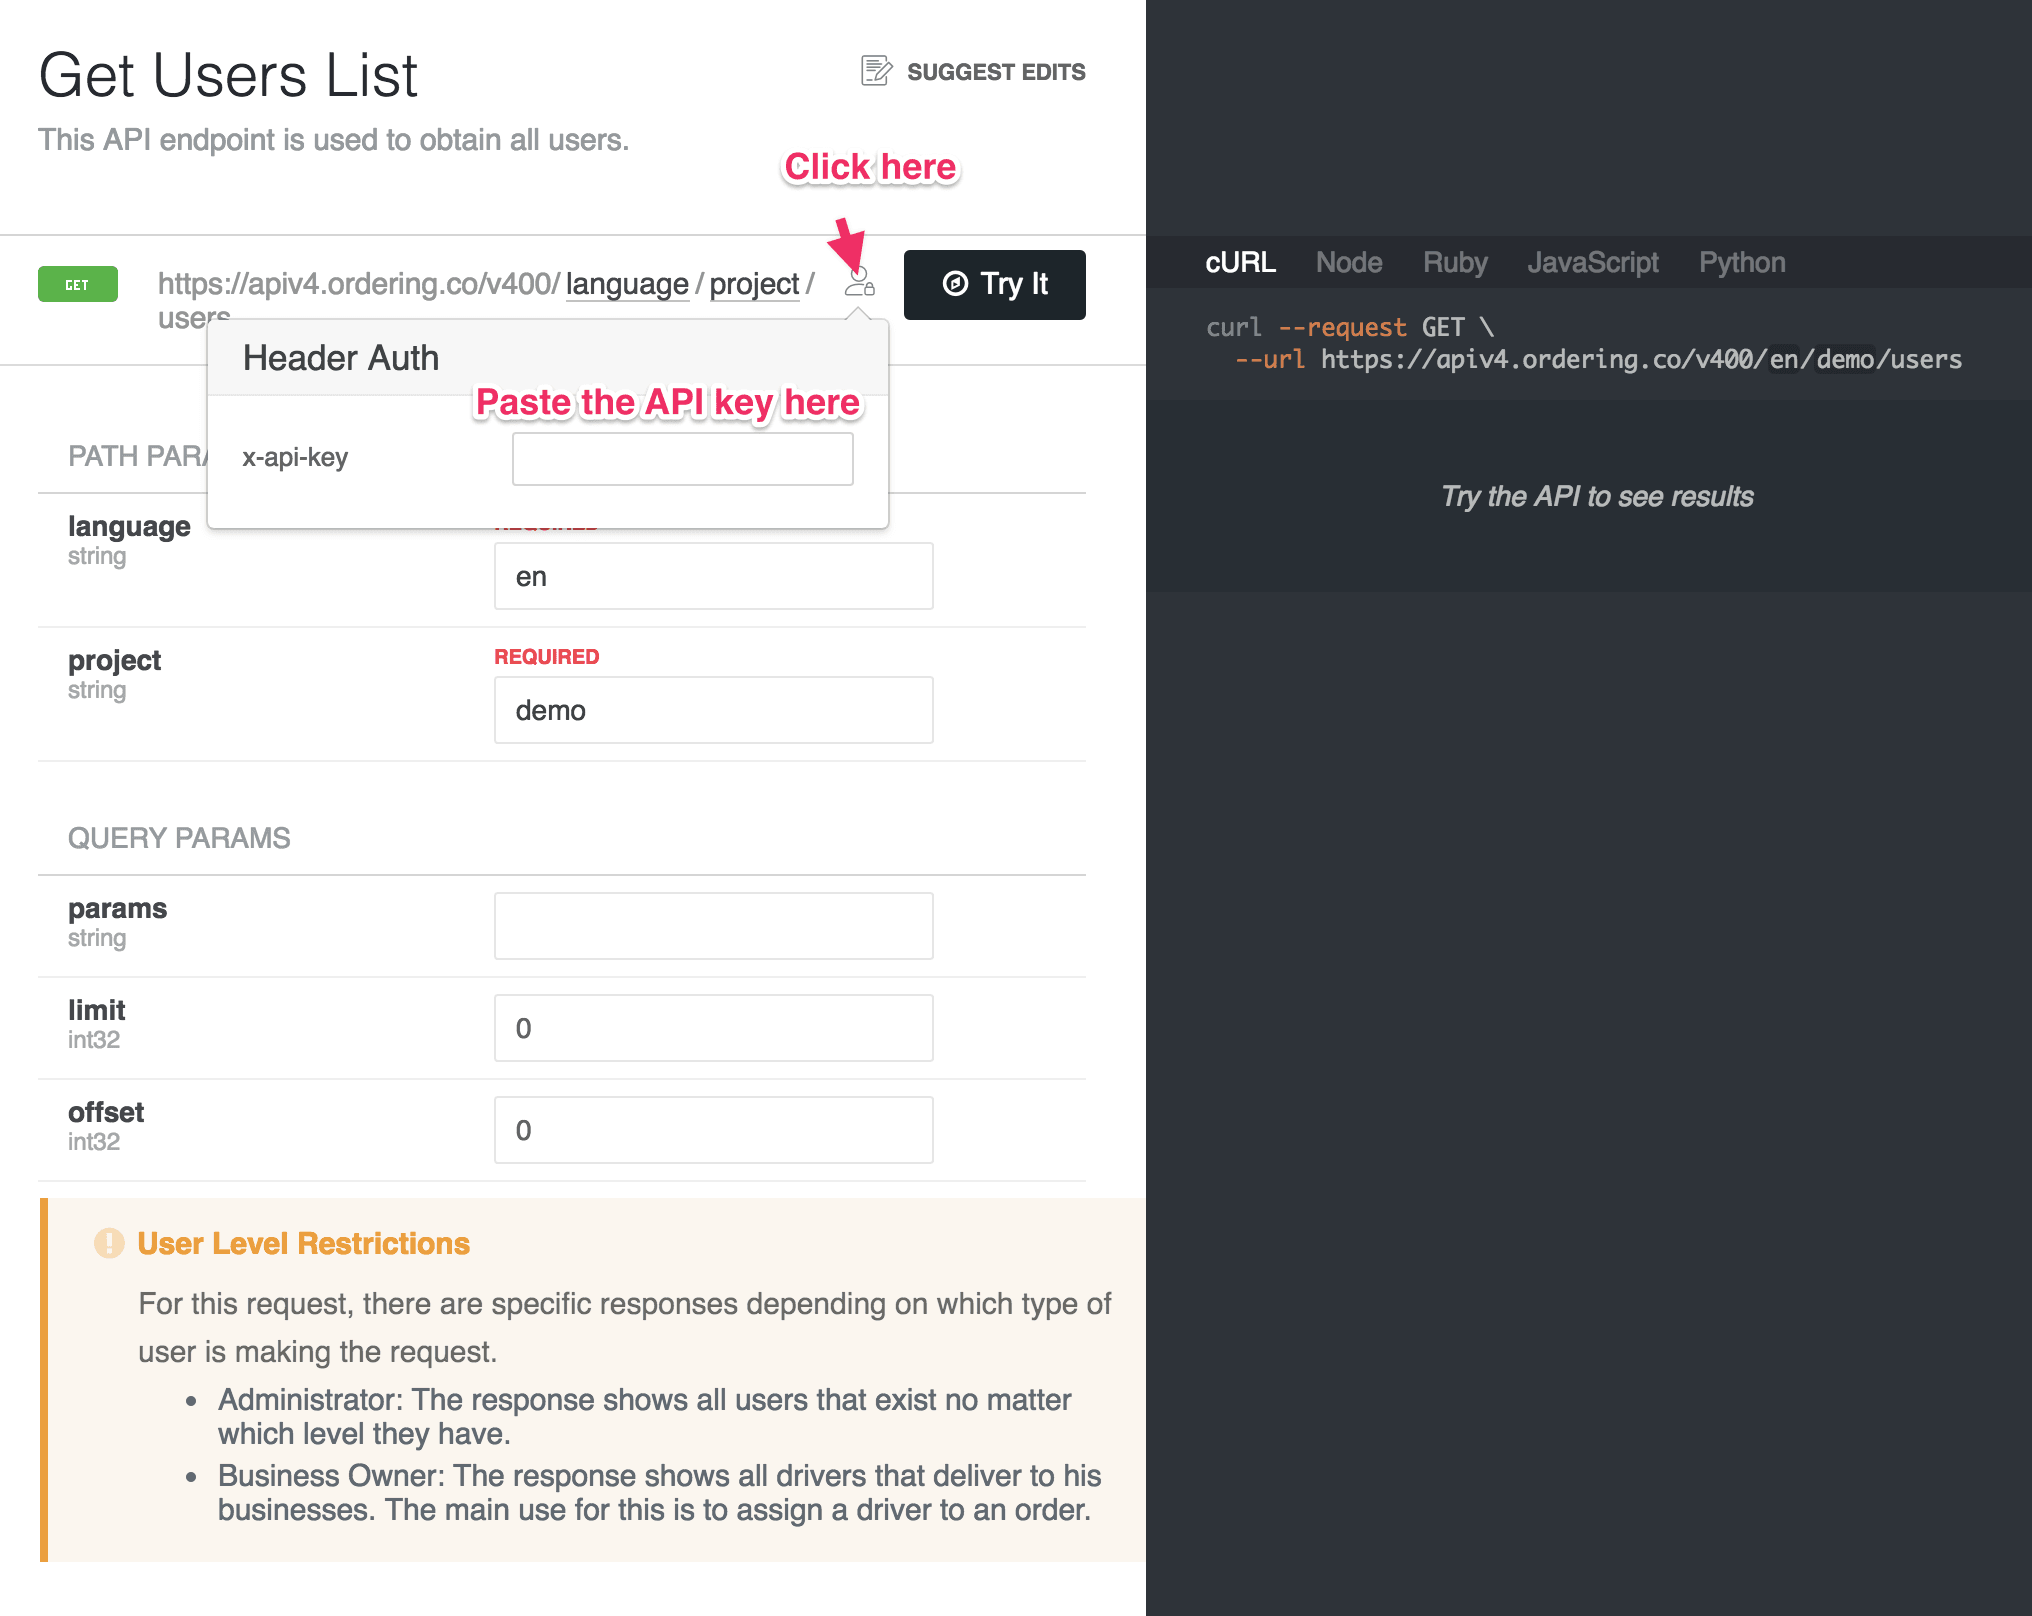Click the offset parameter name label
This screenshot has width=2032, height=1616.
point(106,1112)
